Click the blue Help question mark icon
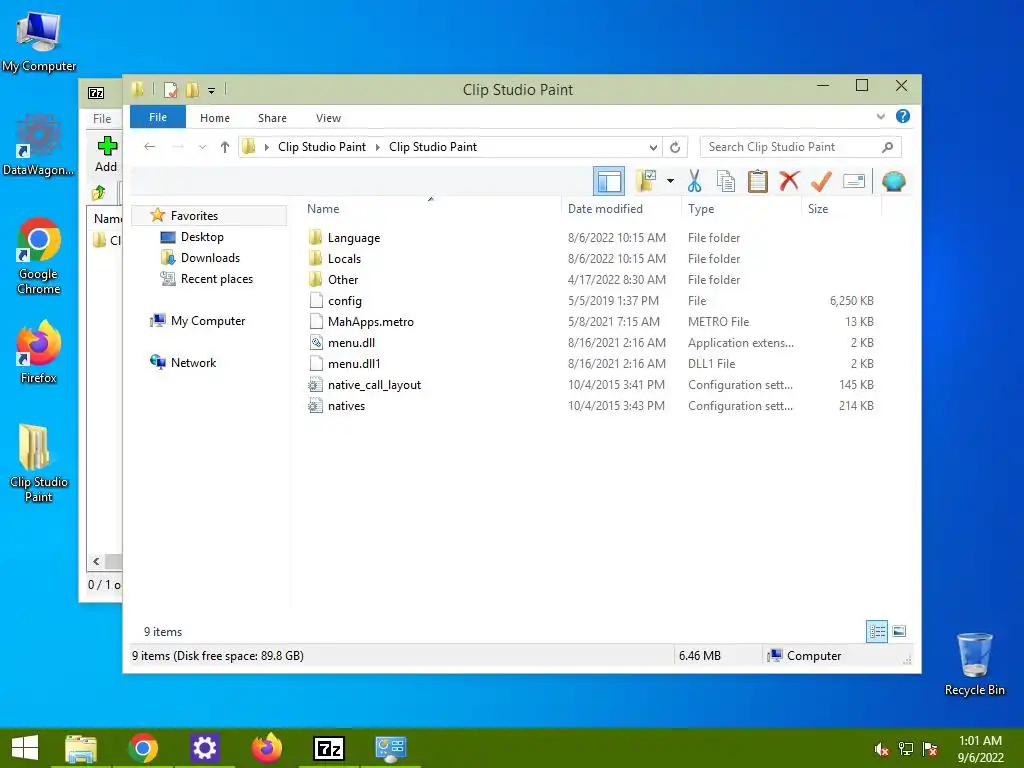Image resolution: width=1024 pixels, height=768 pixels. (903, 116)
